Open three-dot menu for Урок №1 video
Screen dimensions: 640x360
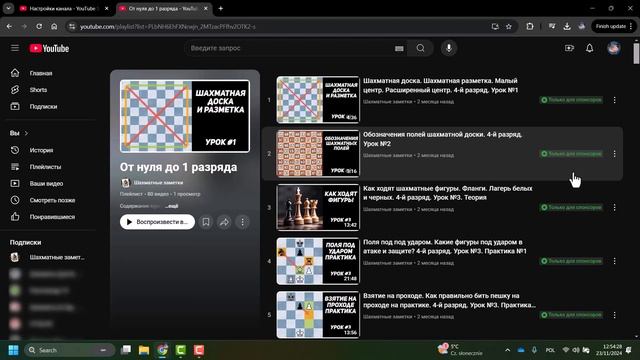tap(614, 100)
